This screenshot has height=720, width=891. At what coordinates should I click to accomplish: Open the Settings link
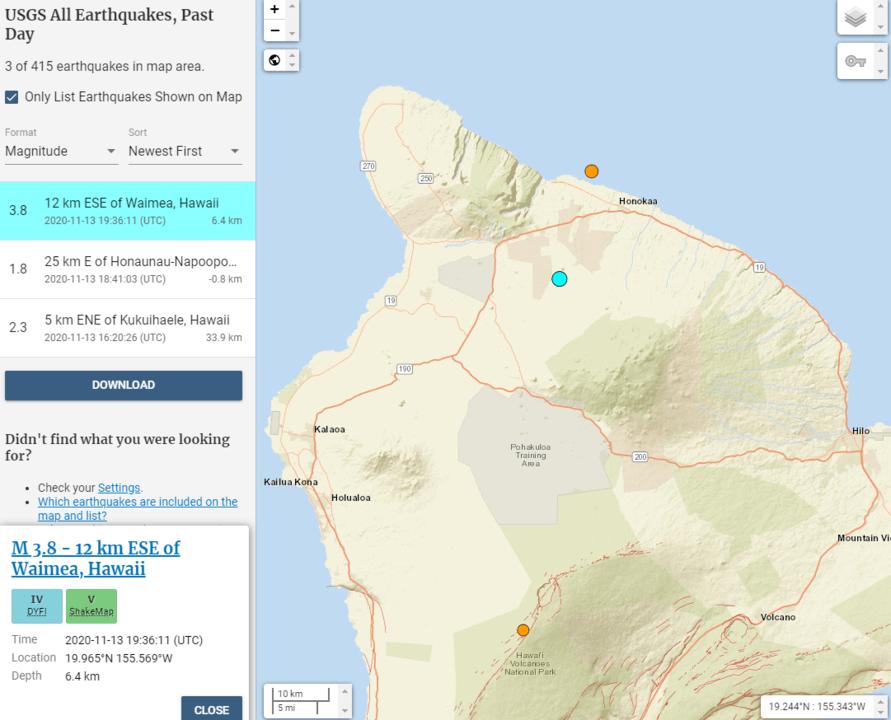pos(119,488)
